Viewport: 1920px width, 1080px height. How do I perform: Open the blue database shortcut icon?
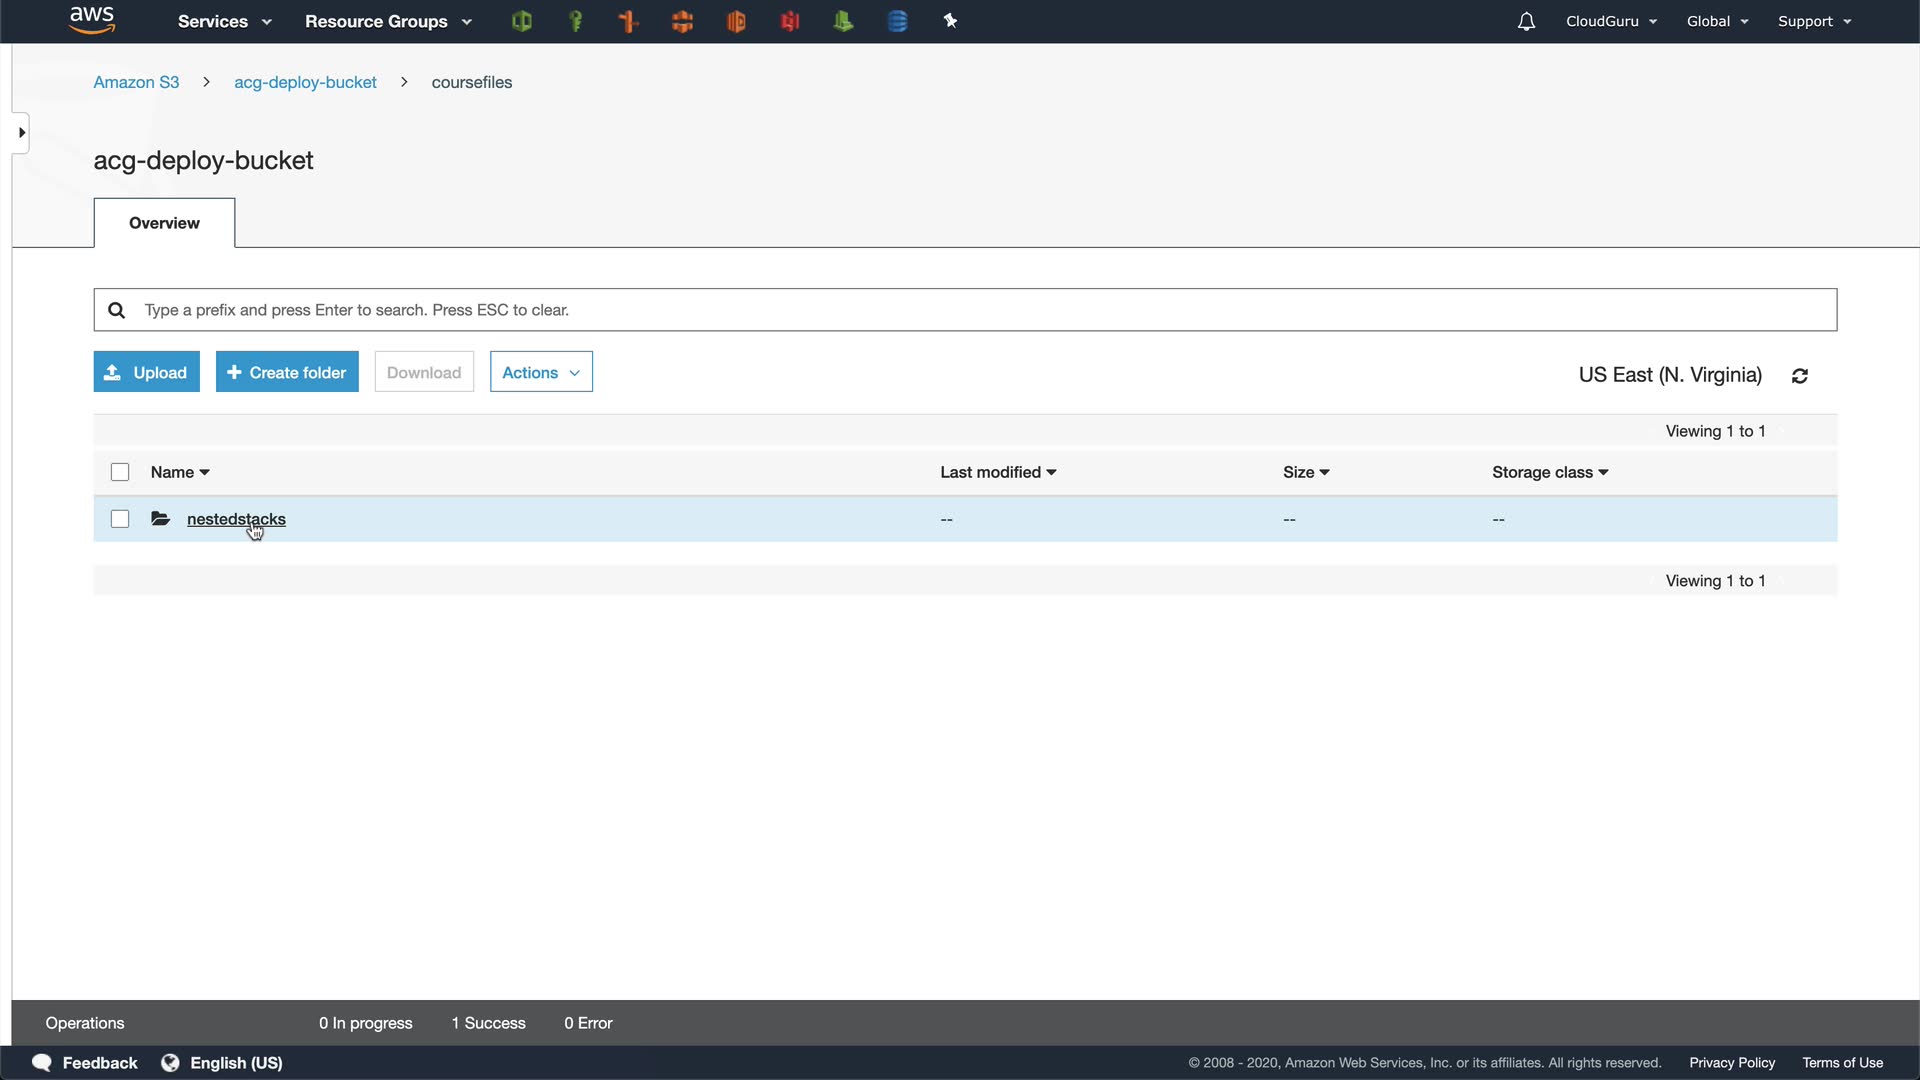point(897,21)
